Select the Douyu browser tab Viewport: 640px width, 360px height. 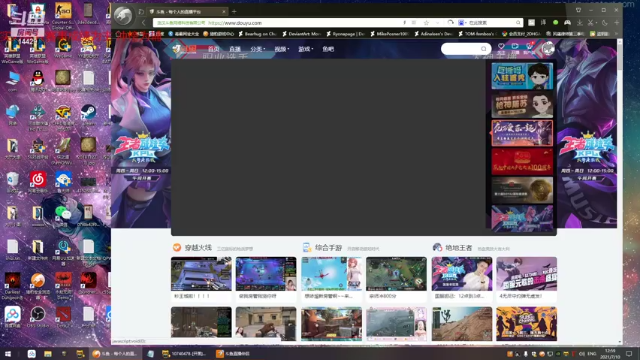click(187, 12)
